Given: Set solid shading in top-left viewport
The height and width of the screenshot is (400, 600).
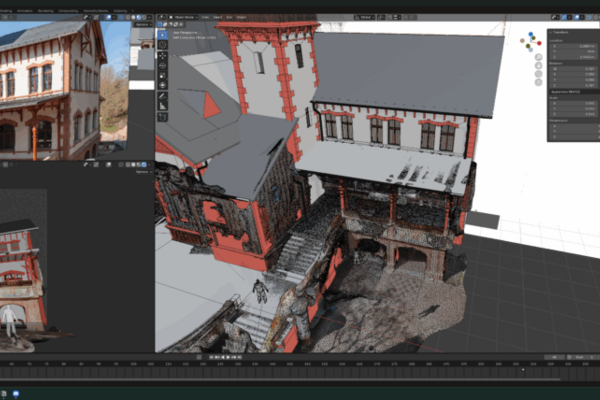Looking at the screenshot, I should [133, 18].
